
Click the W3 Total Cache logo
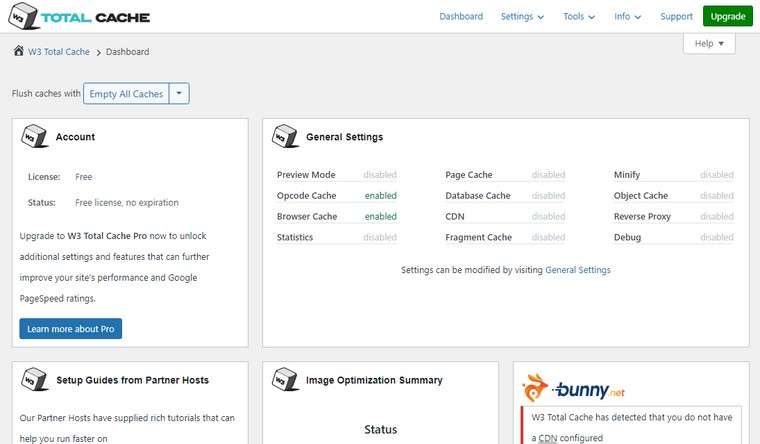79,16
